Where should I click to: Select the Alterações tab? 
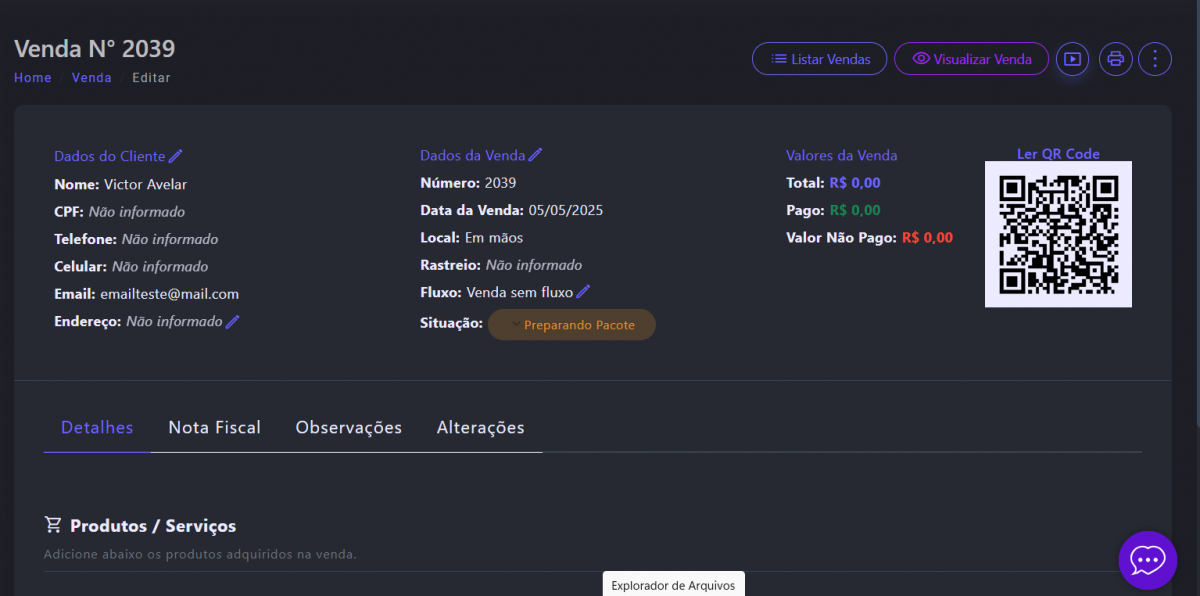click(480, 428)
